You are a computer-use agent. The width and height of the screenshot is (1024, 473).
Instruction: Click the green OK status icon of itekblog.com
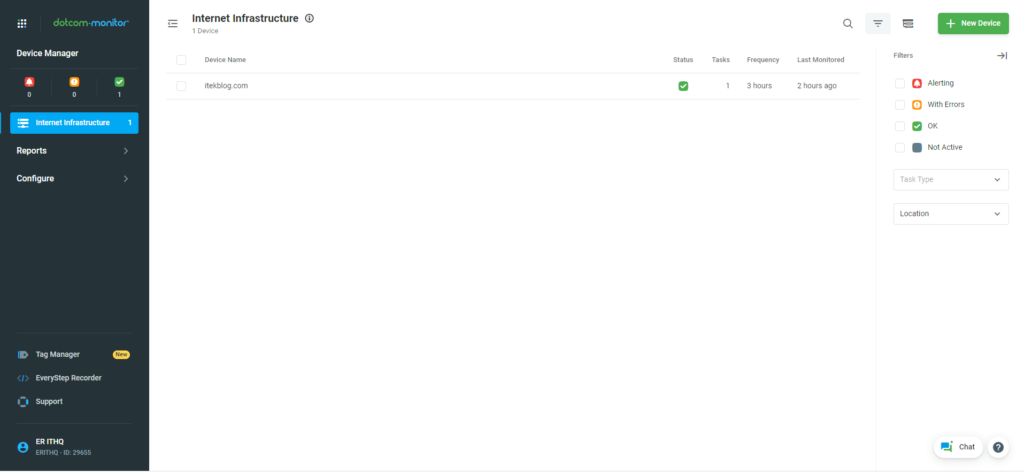(x=683, y=86)
